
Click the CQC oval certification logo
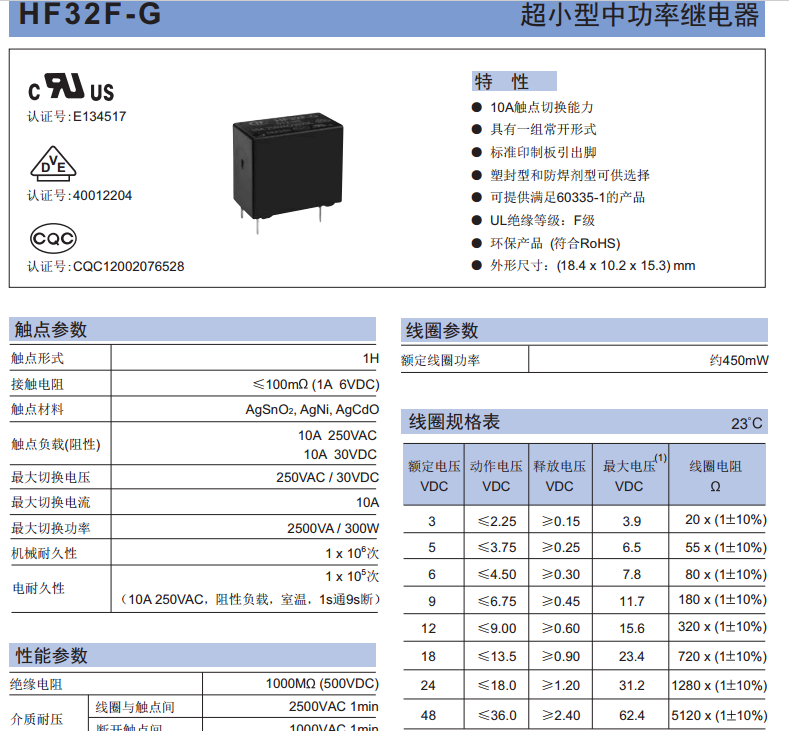coord(53,238)
